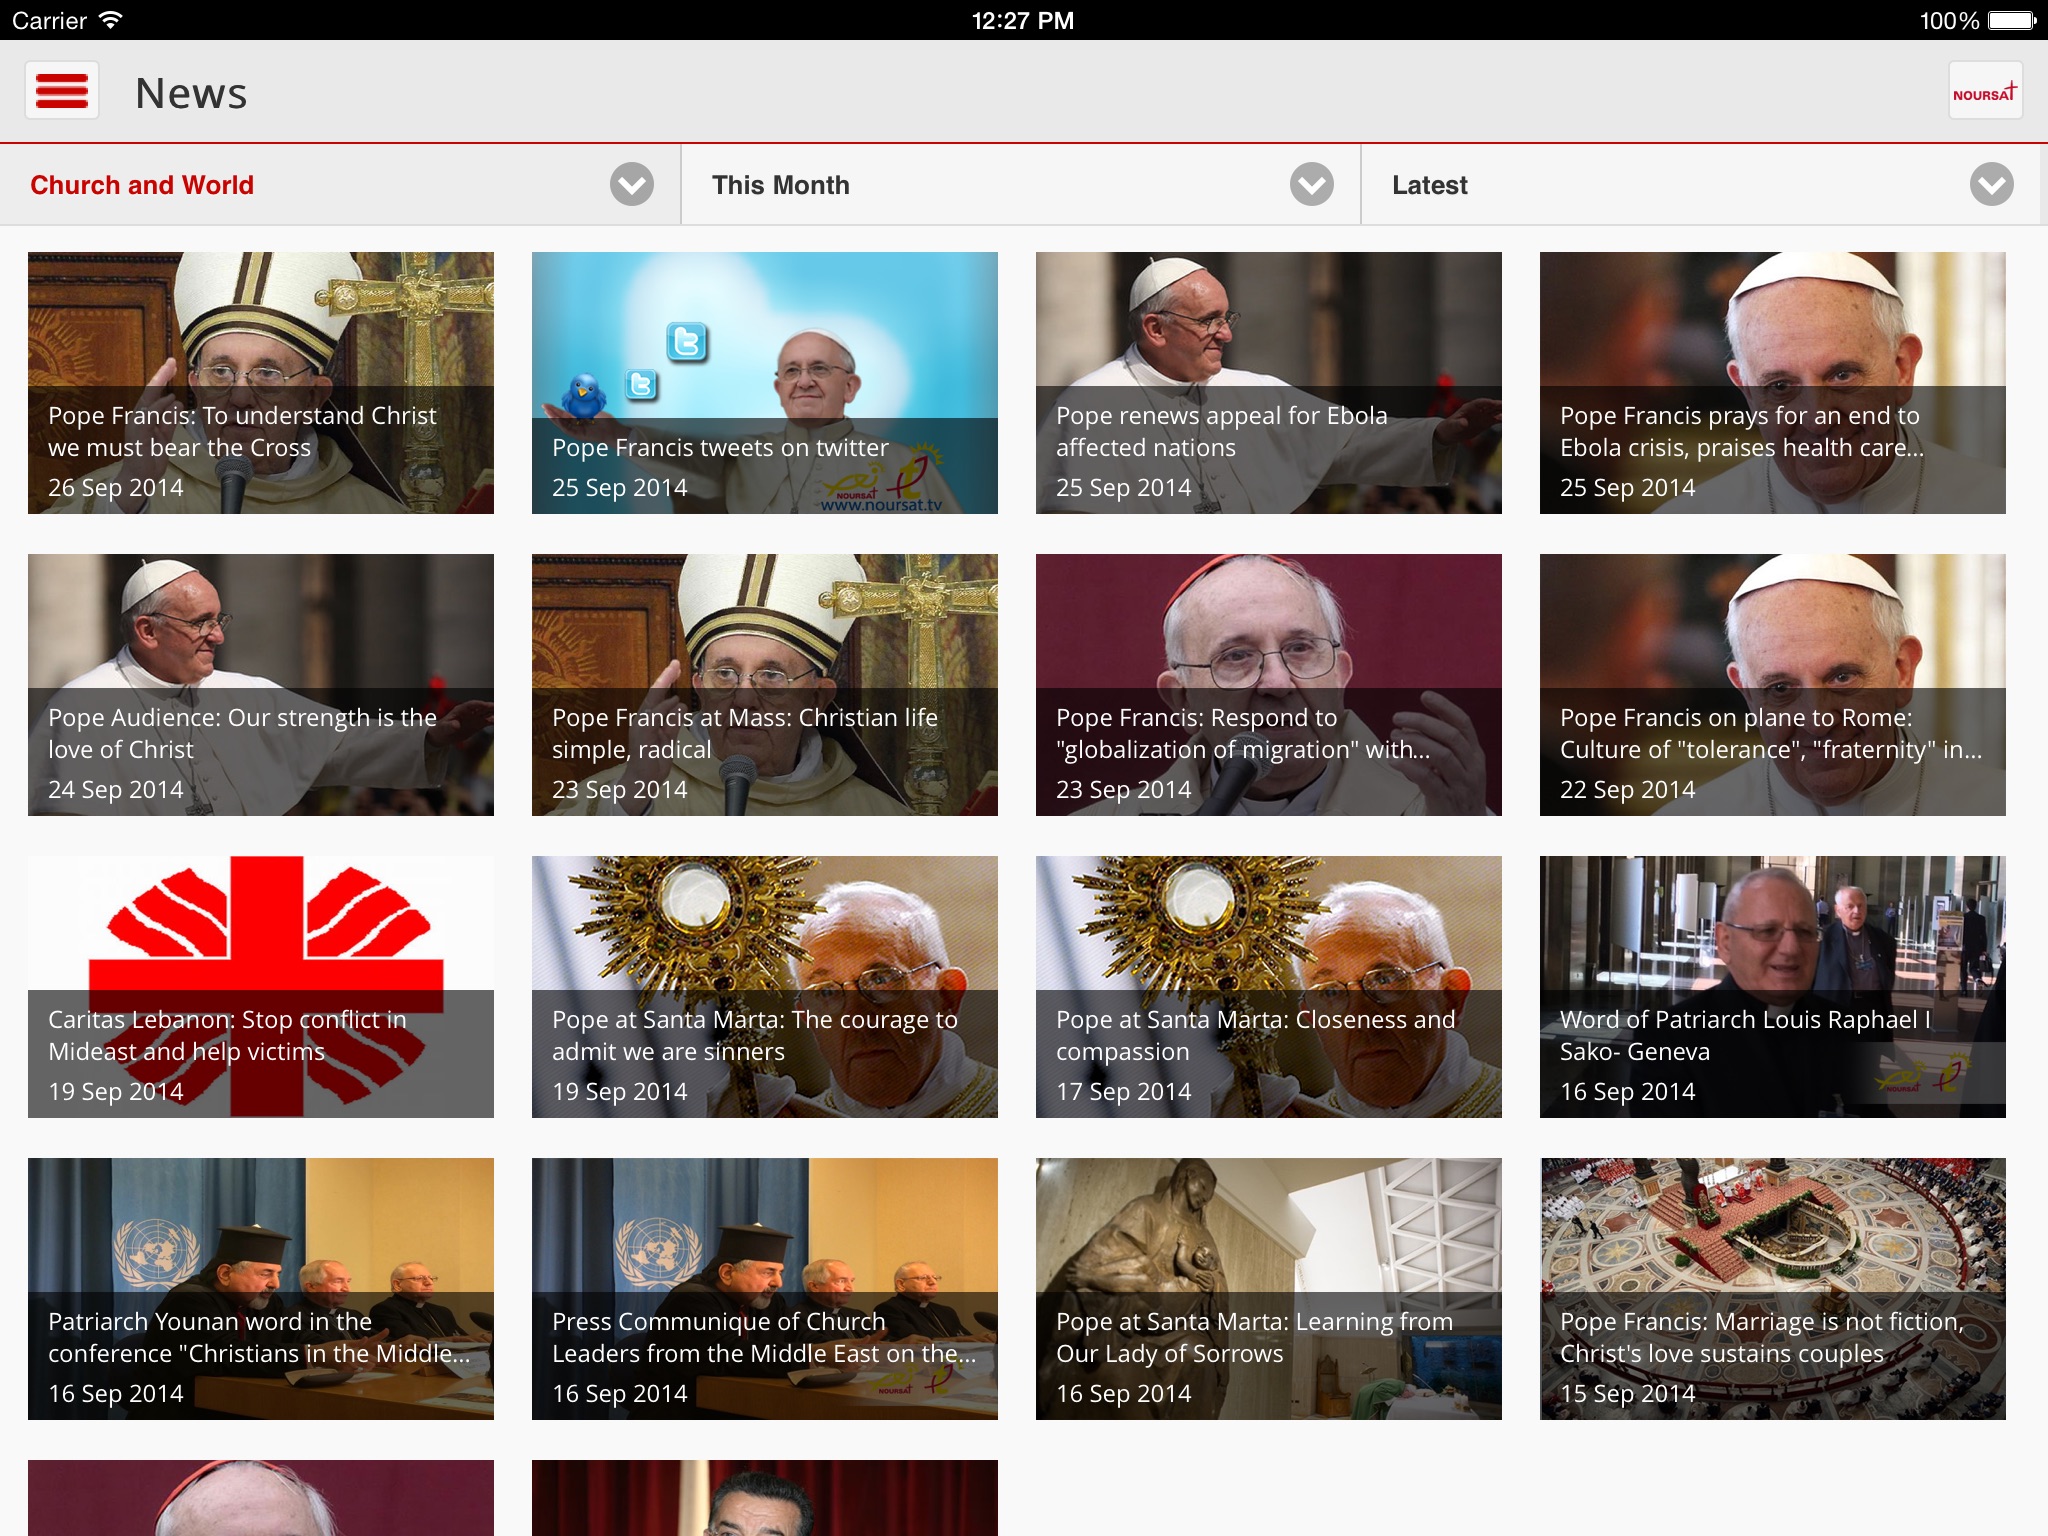Tap the Noursat logo icon
Viewport: 2048px width, 1536px height.
pyautogui.click(x=1985, y=92)
